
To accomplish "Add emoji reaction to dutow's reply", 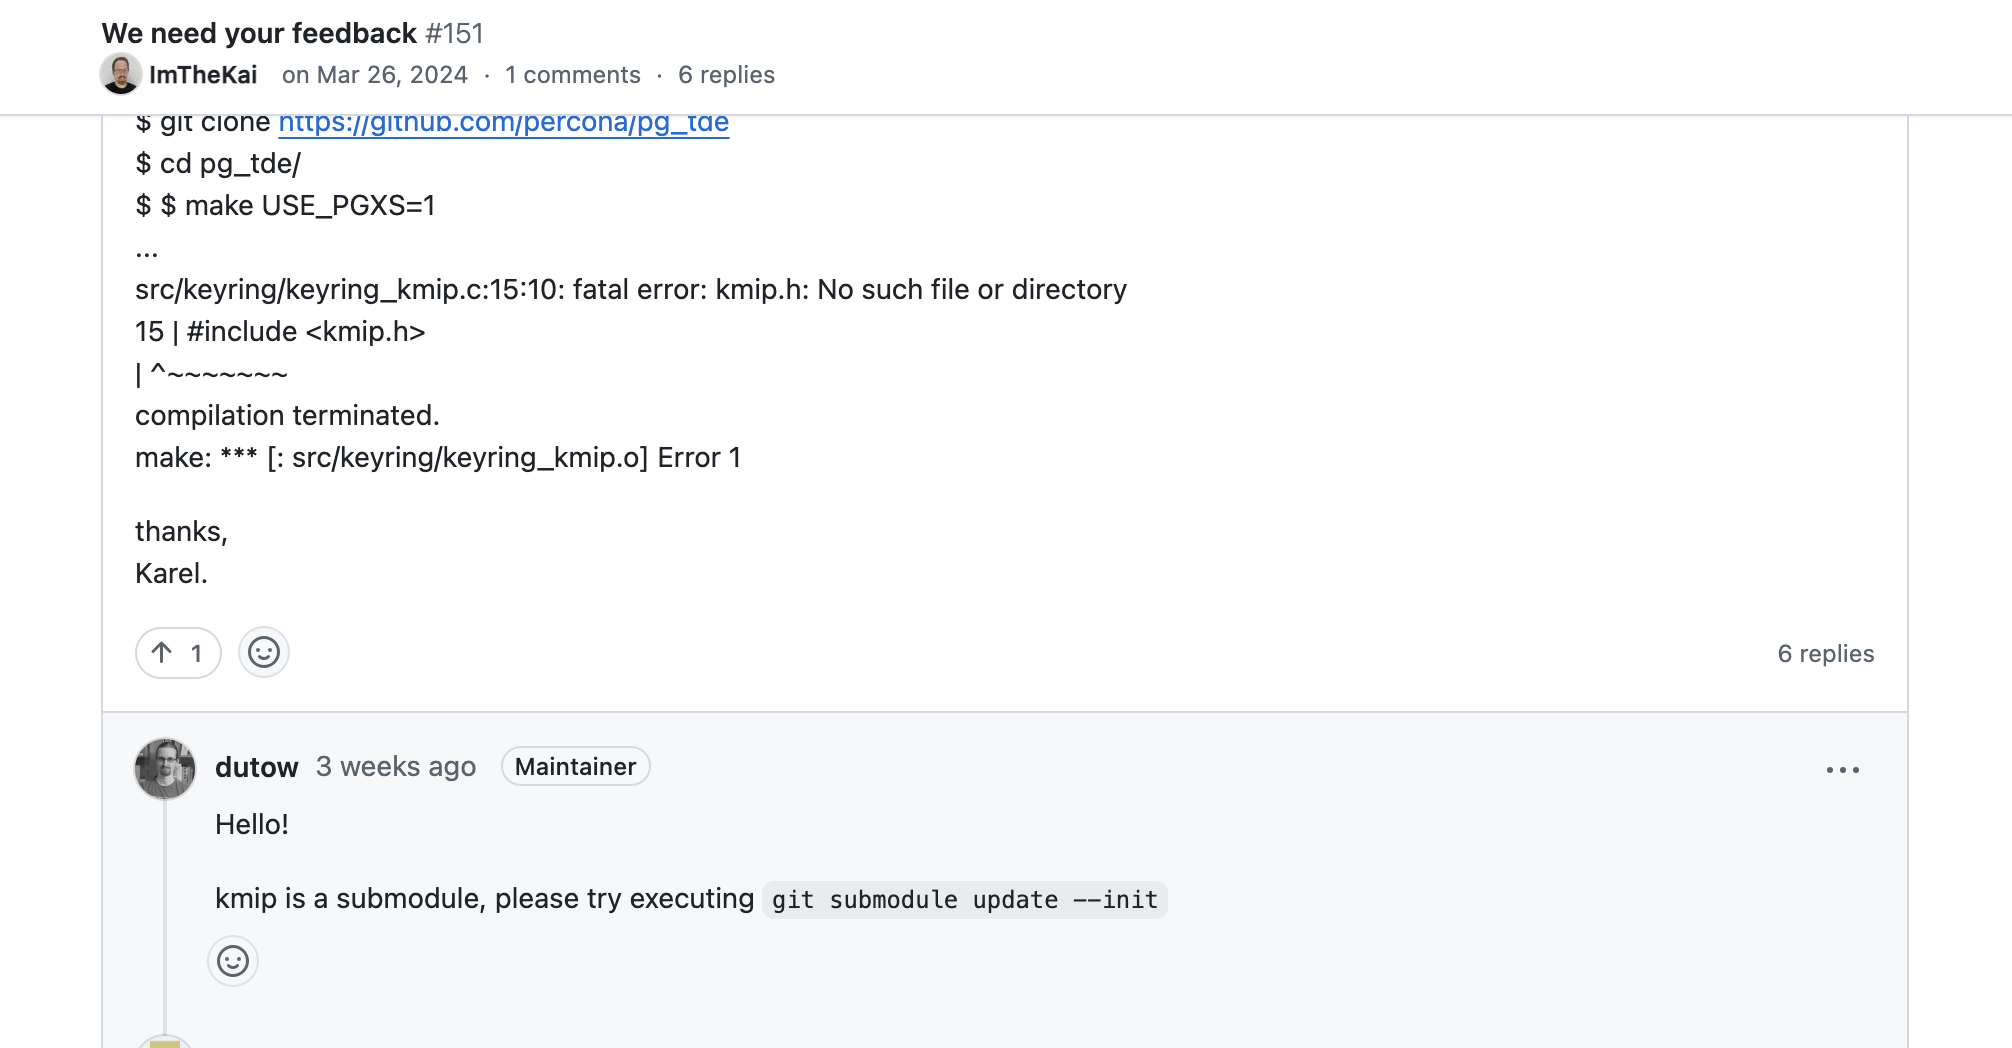I will pos(233,961).
